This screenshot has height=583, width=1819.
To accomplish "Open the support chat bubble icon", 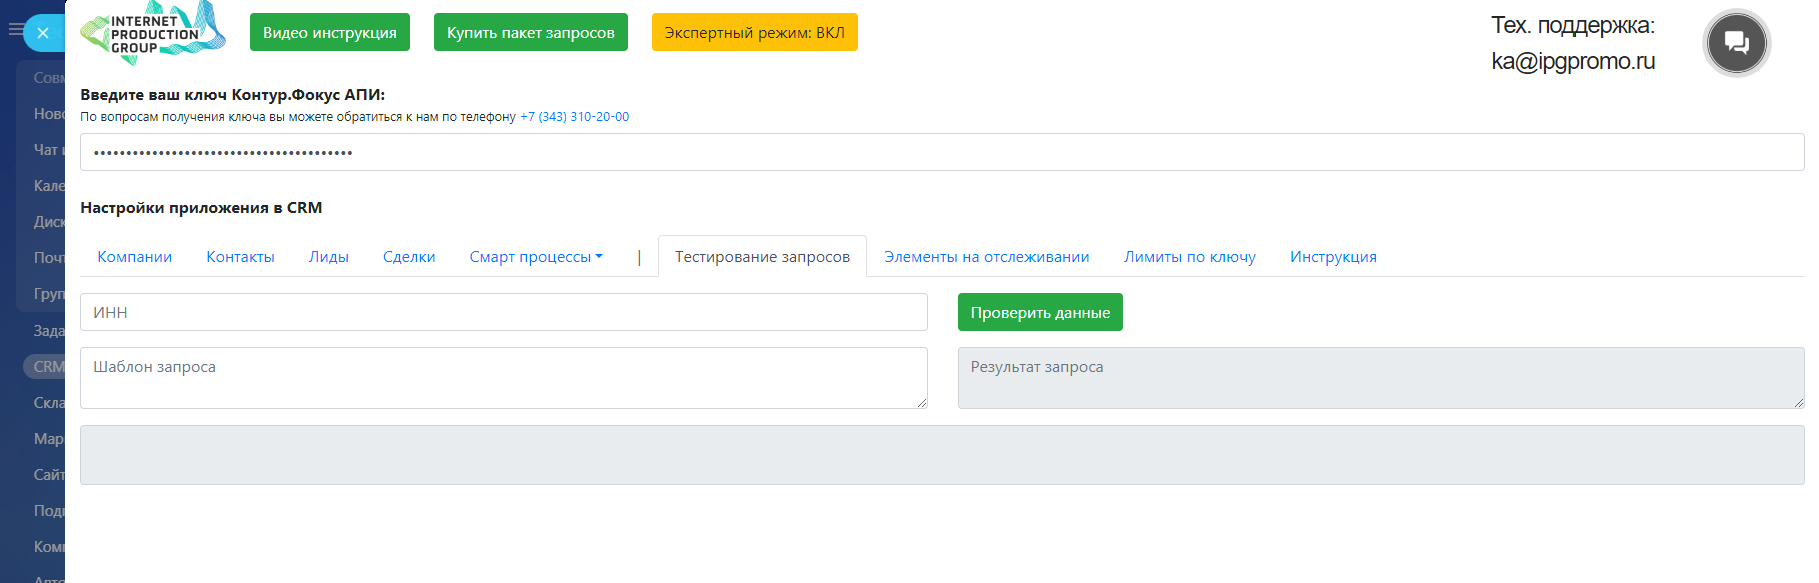I will 1736,43.
